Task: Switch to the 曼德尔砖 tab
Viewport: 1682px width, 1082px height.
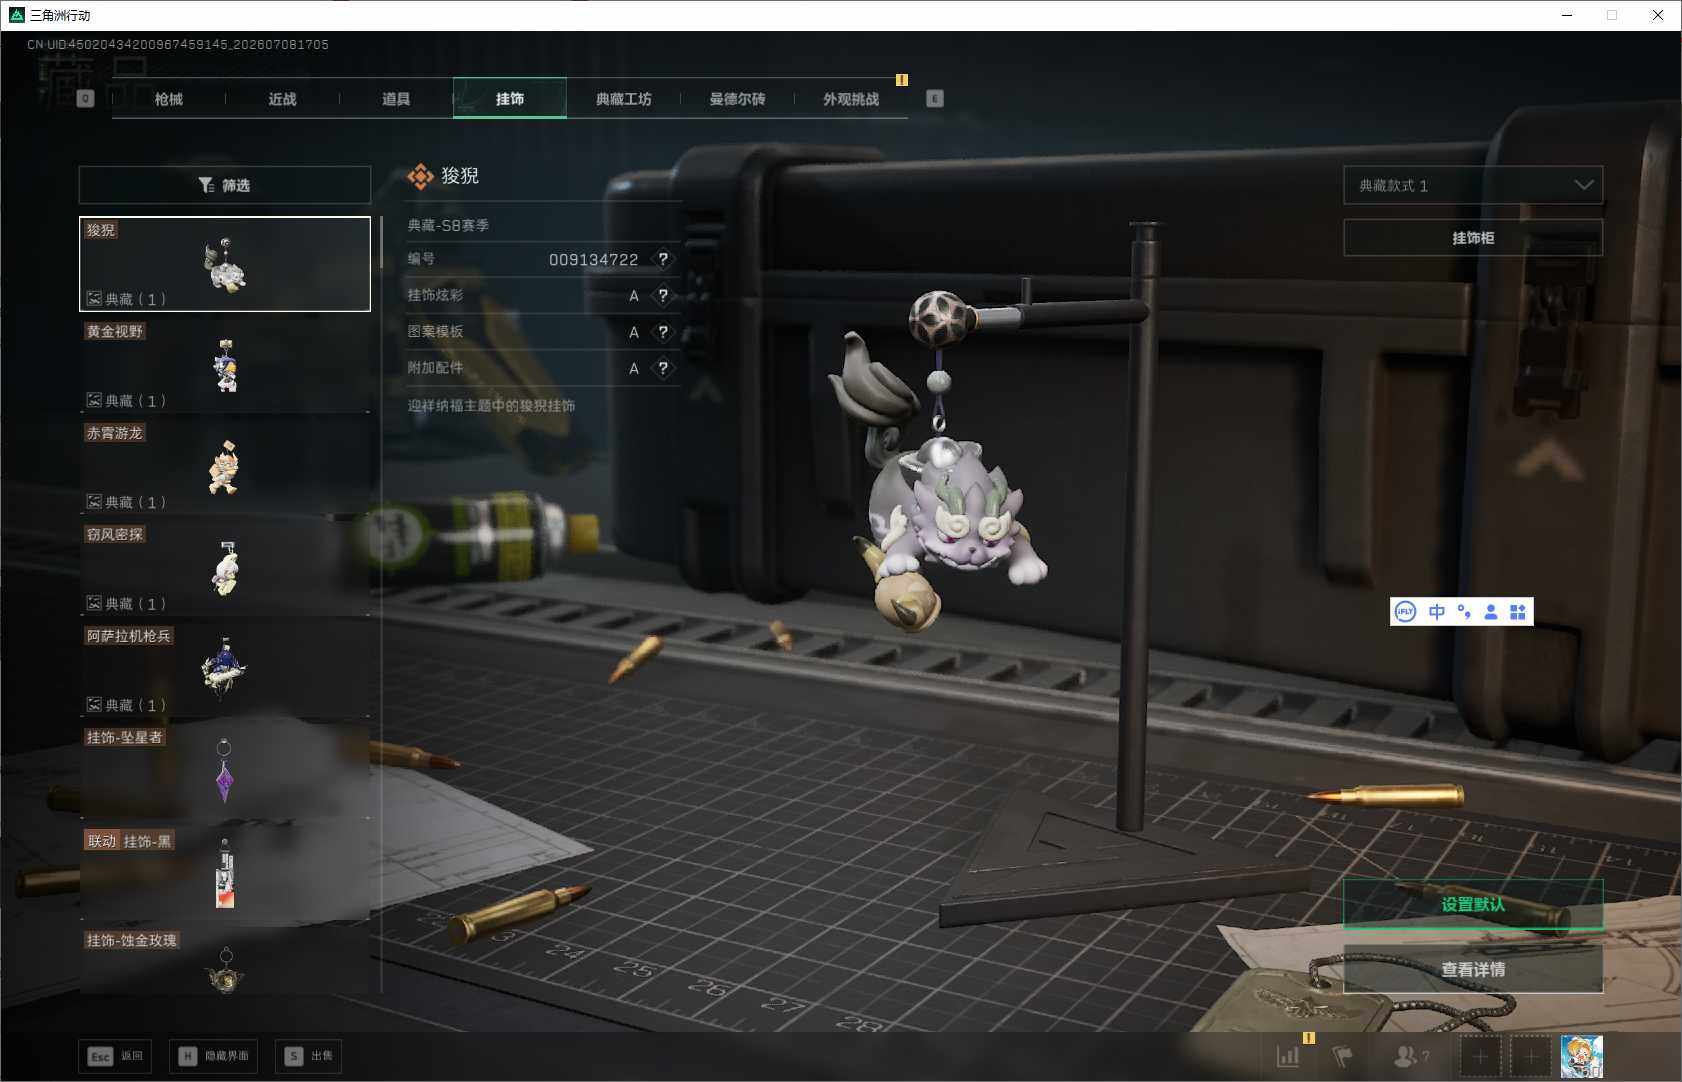Action: click(737, 99)
